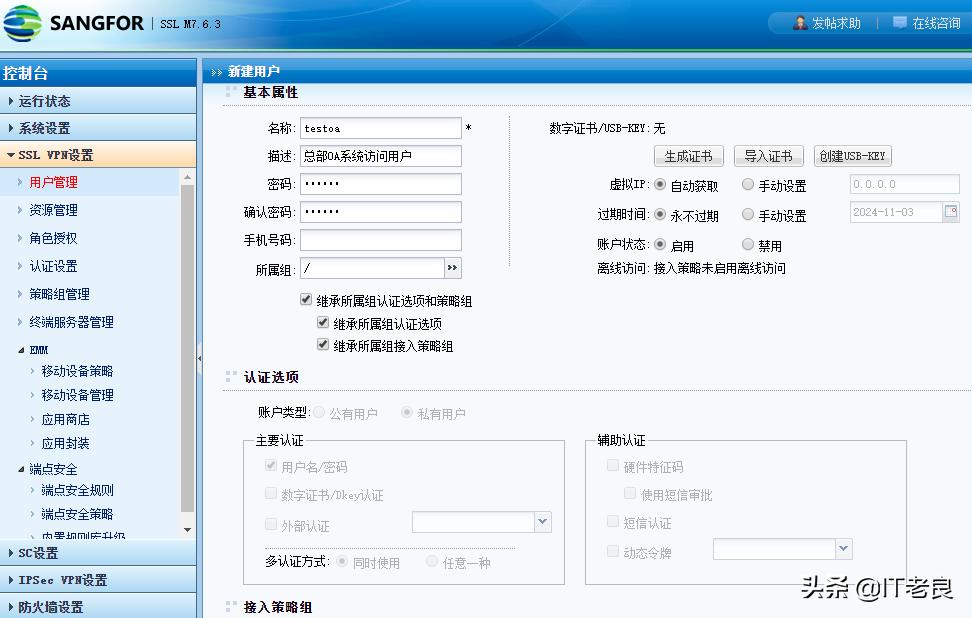Click the 所属组 browse arrows button
This screenshot has width=972, height=618.
pyautogui.click(x=453, y=268)
